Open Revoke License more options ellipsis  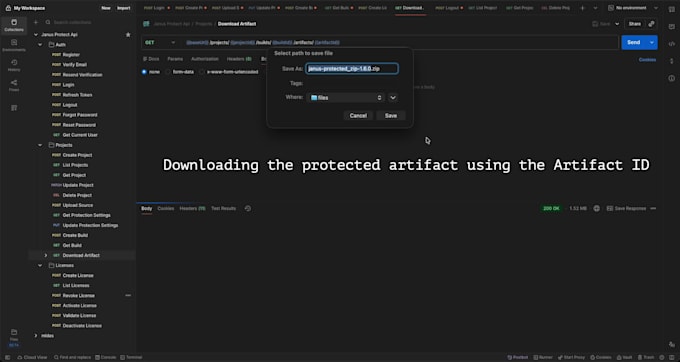coord(128,296)
